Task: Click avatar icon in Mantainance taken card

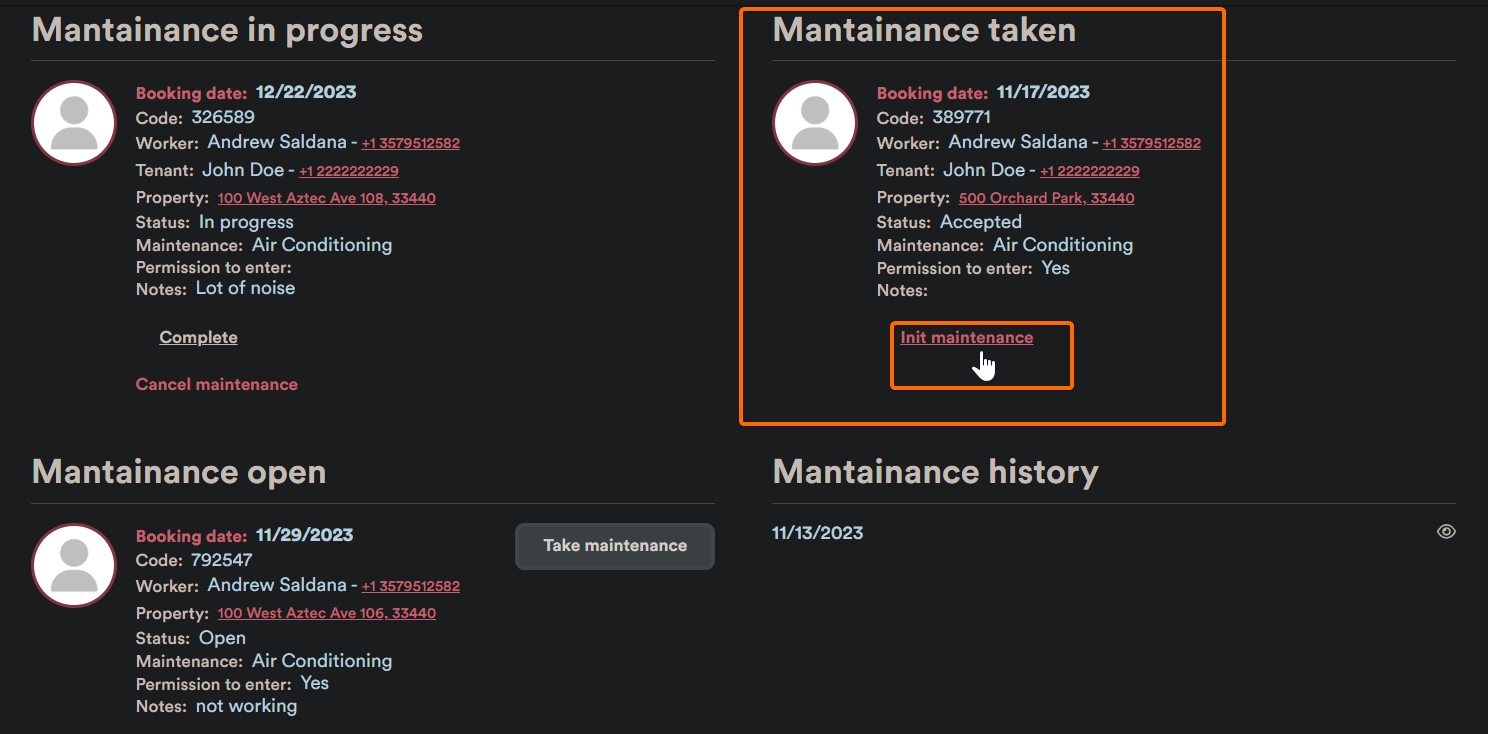Action: [x=815, y=123]
